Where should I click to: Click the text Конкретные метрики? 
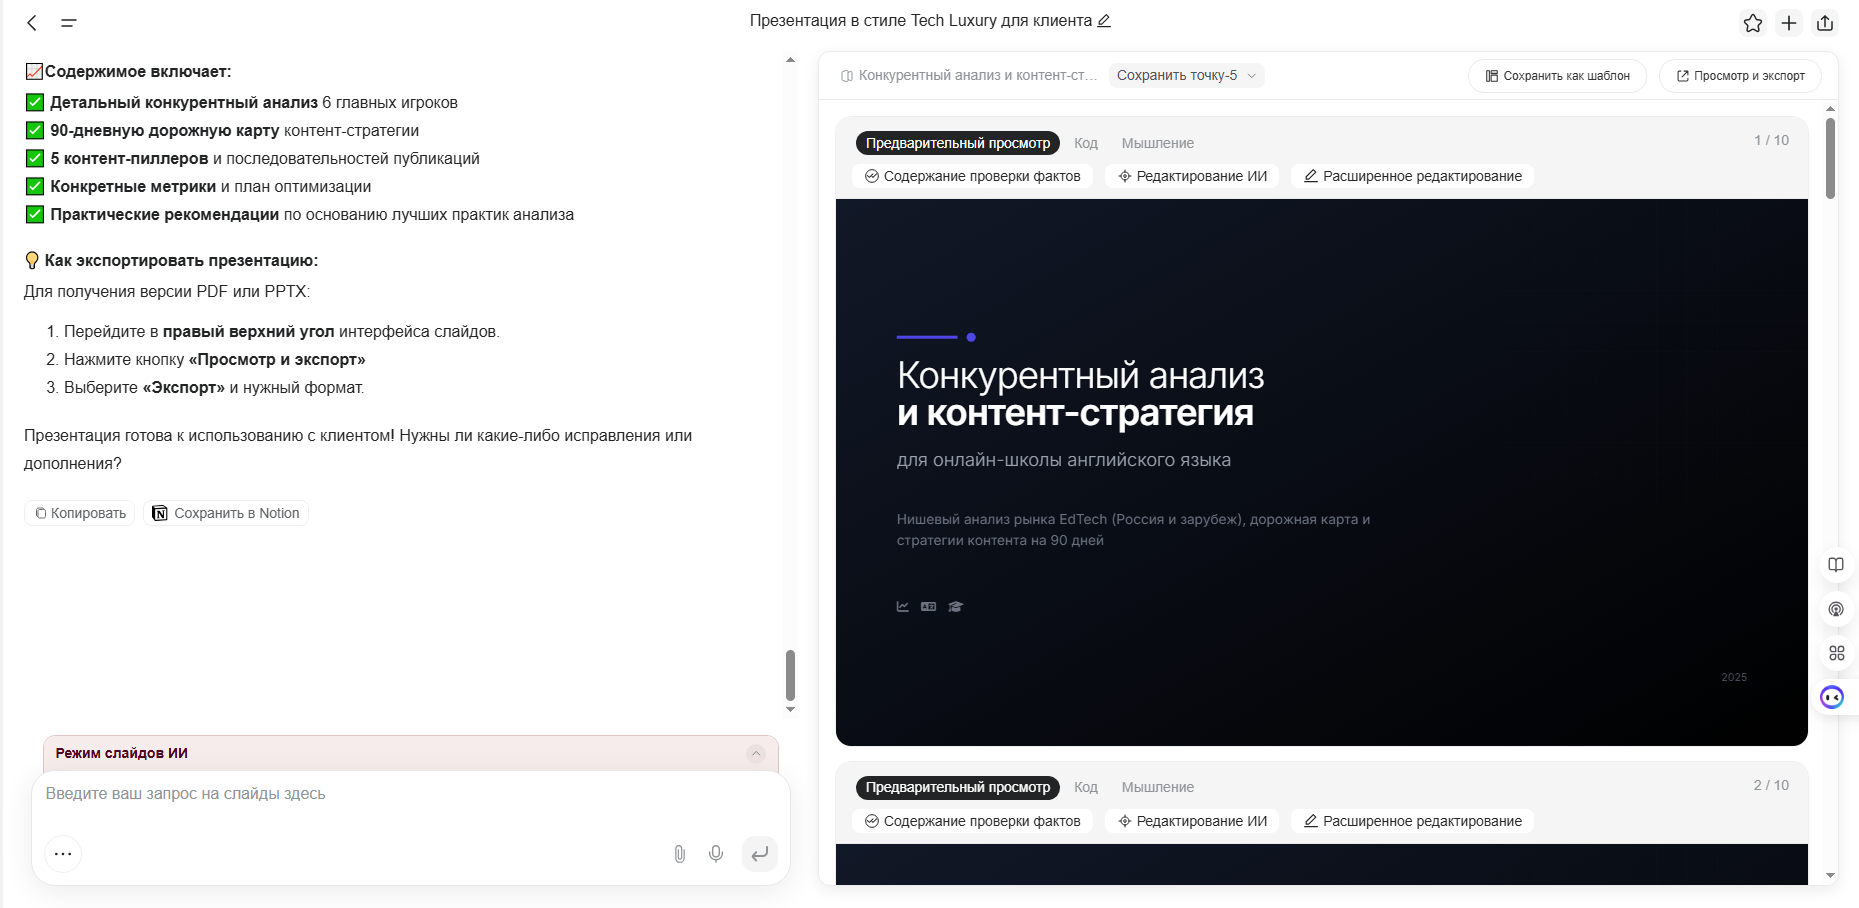(x=133, y=186)
